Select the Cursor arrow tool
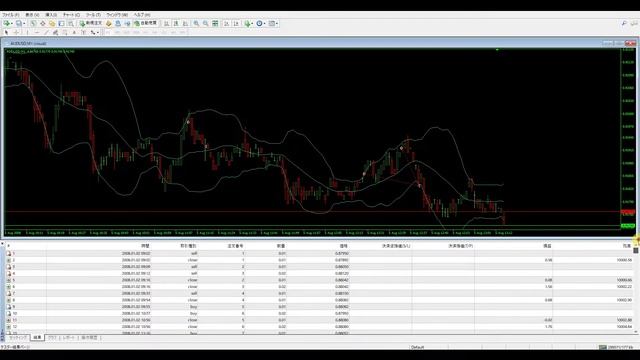The width and height of the screenshot is (640, 360). tap(7, 32)
